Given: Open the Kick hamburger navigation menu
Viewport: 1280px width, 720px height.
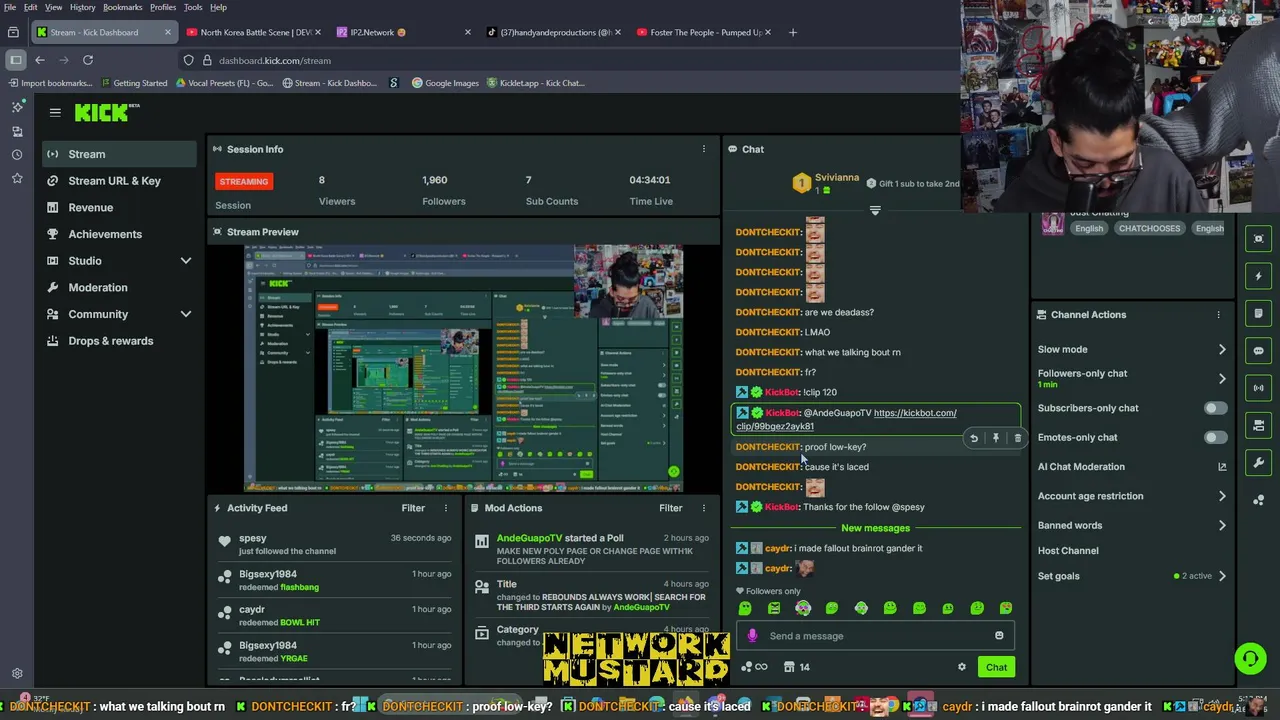Looking at the screenshot, I should (x=55, y=113).
